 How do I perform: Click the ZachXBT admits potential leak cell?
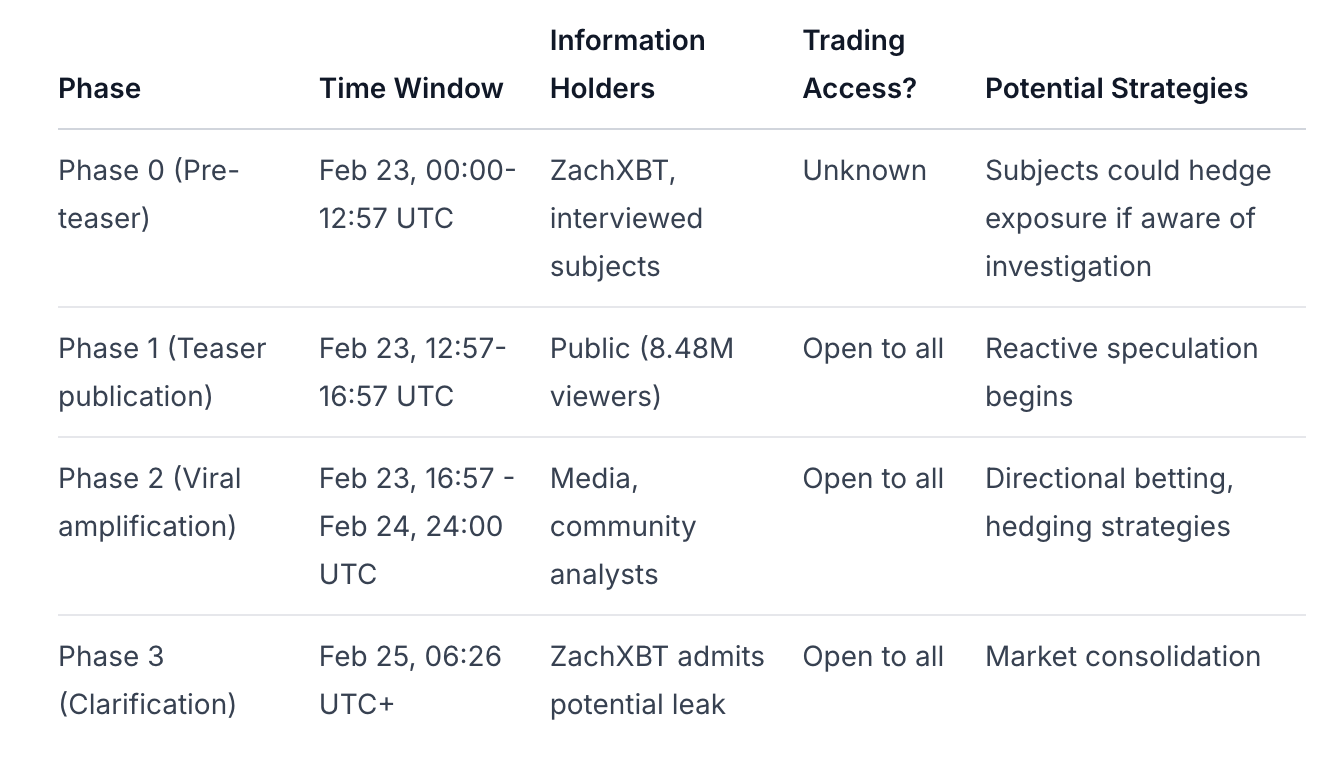click(656, 680)
